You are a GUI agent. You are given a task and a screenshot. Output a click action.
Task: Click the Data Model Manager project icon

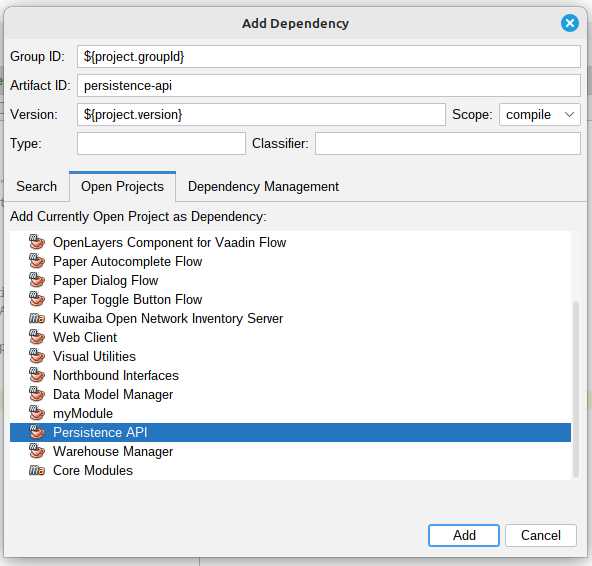[37, 394]
